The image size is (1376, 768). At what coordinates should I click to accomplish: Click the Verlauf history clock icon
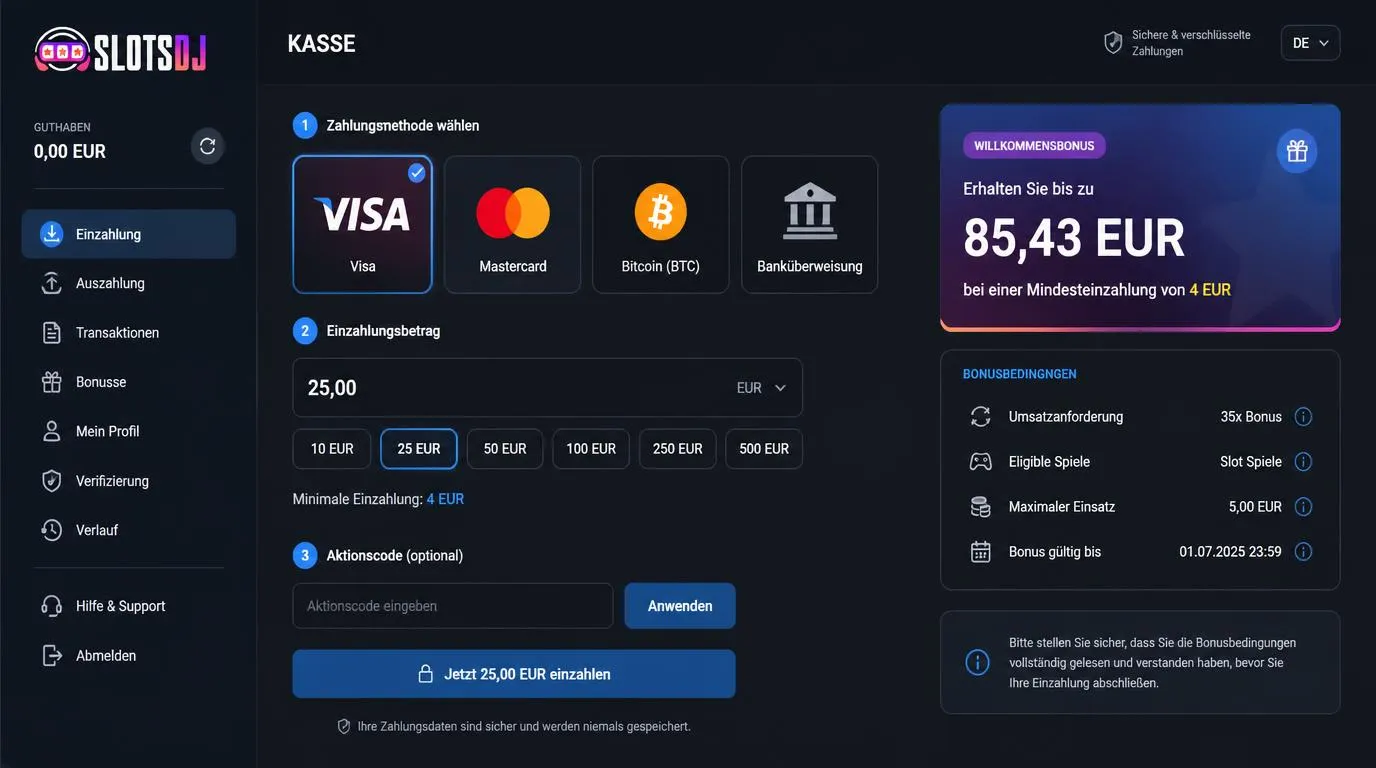click(52, 530)
